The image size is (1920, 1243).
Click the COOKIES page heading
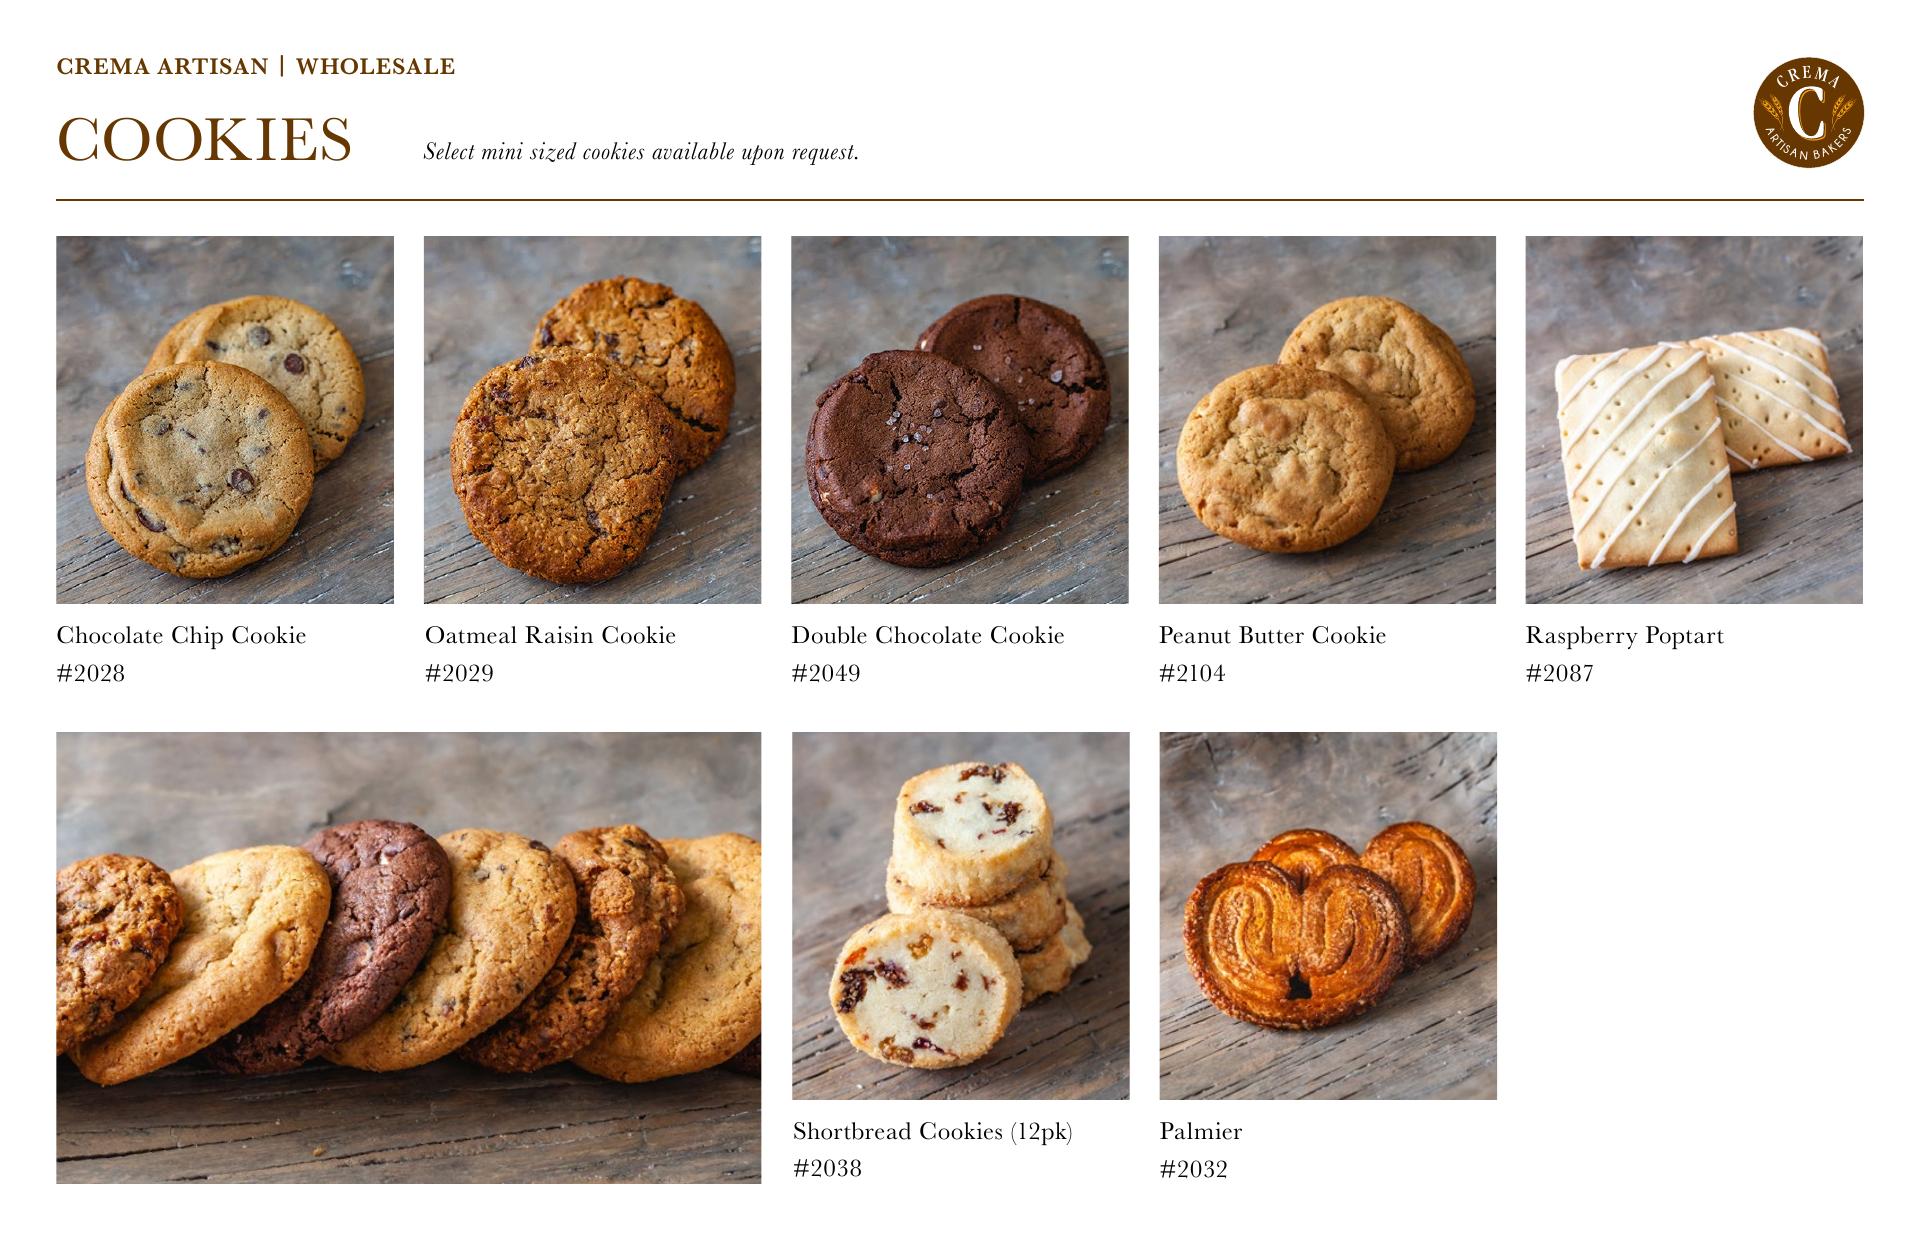204,139
